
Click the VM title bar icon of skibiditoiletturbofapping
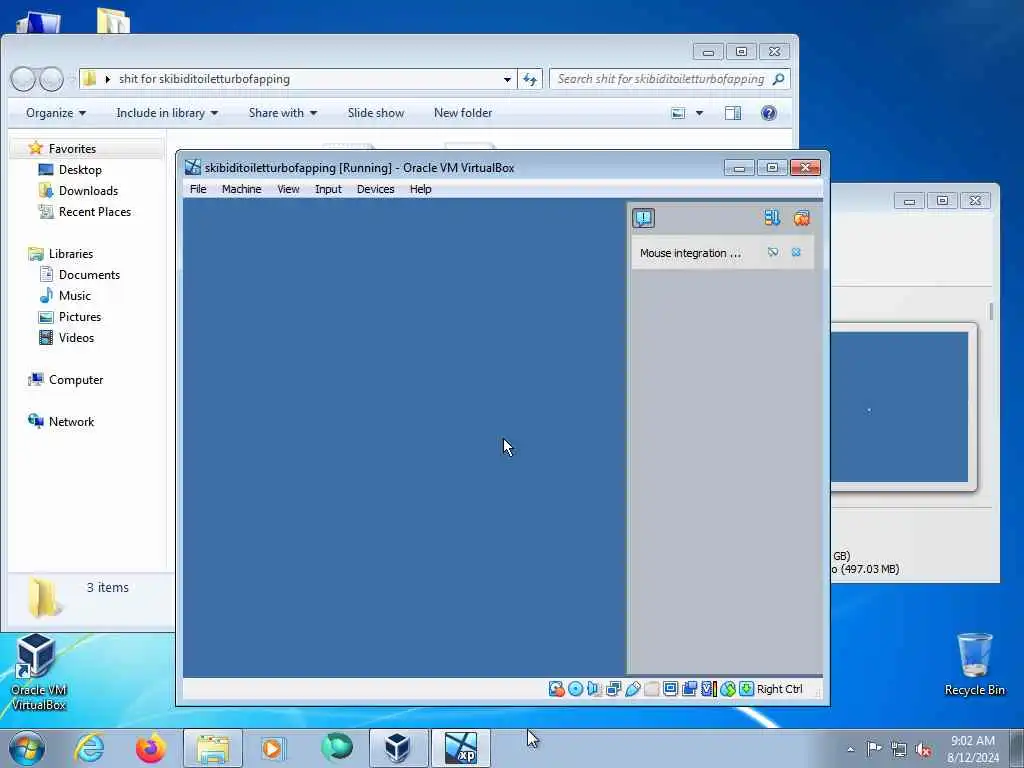pos(193,168)
